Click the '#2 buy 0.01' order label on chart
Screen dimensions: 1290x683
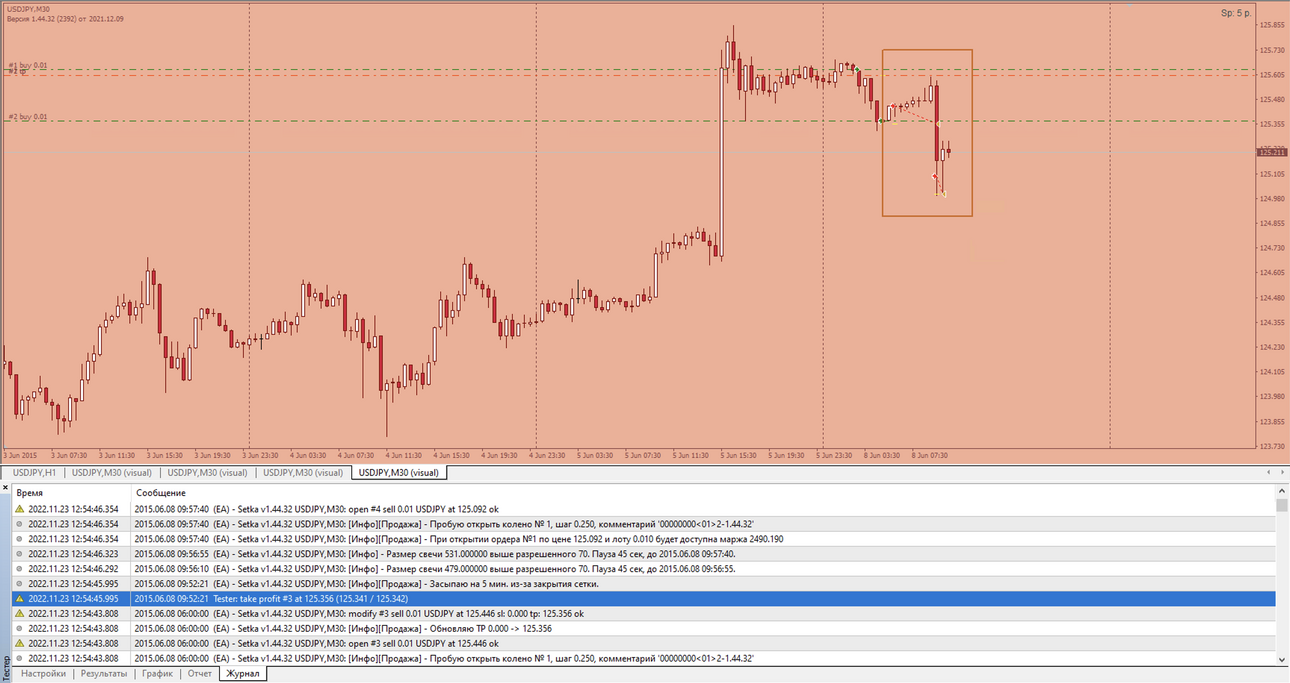tap(28, 117)
